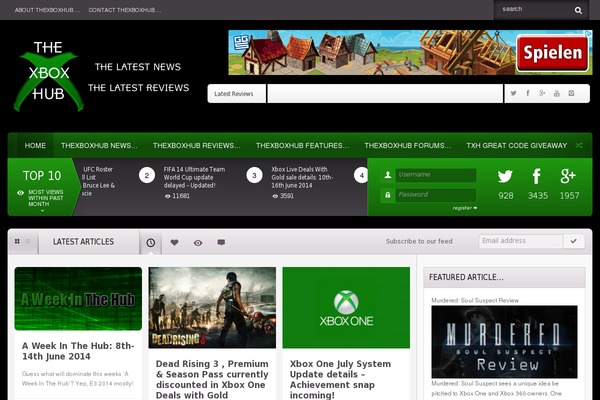Open the small Google Plus icon in header
The image size is (600, 400).
click(x=542, y=93)
